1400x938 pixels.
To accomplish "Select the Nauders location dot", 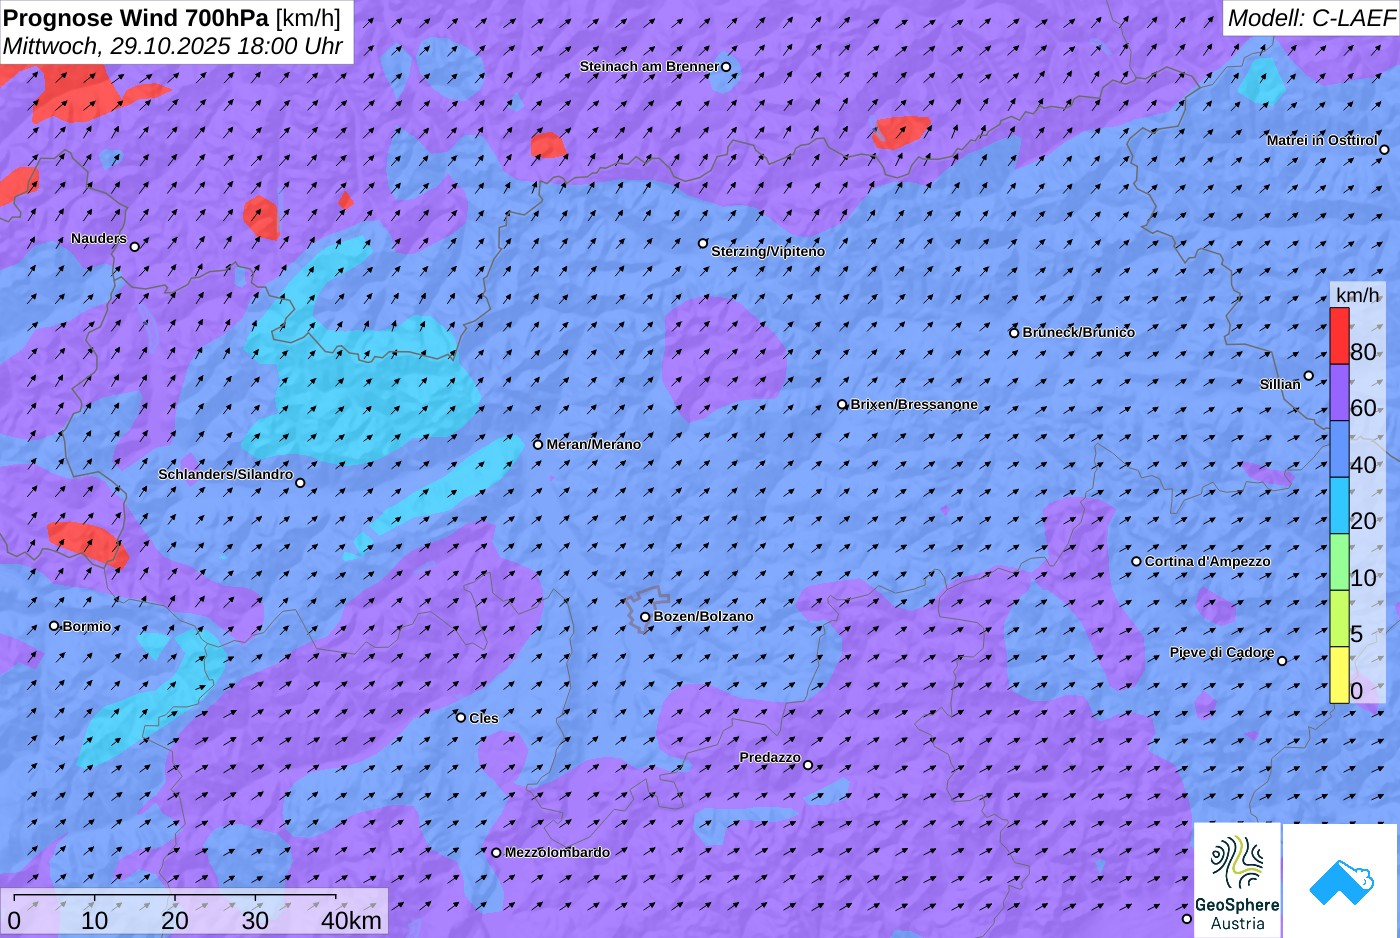I will pos(135,246).
